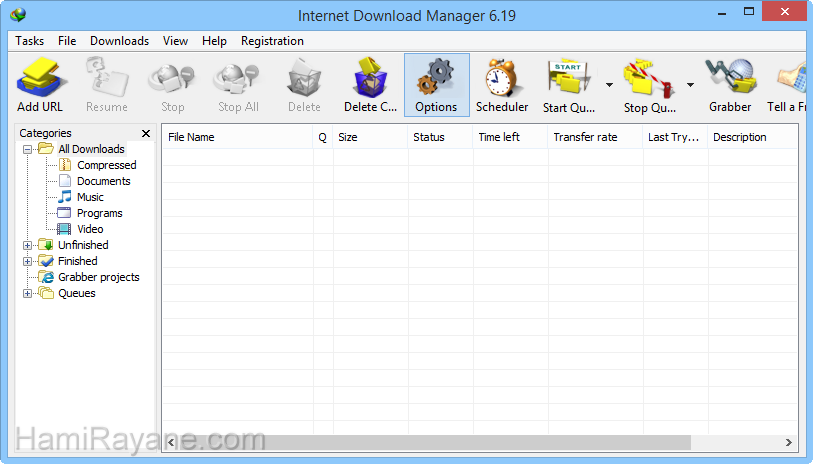The width and height of the screenshot is (813, 464).
Task: Sort by Transfer rate column header
Action: tap(595, 137)
